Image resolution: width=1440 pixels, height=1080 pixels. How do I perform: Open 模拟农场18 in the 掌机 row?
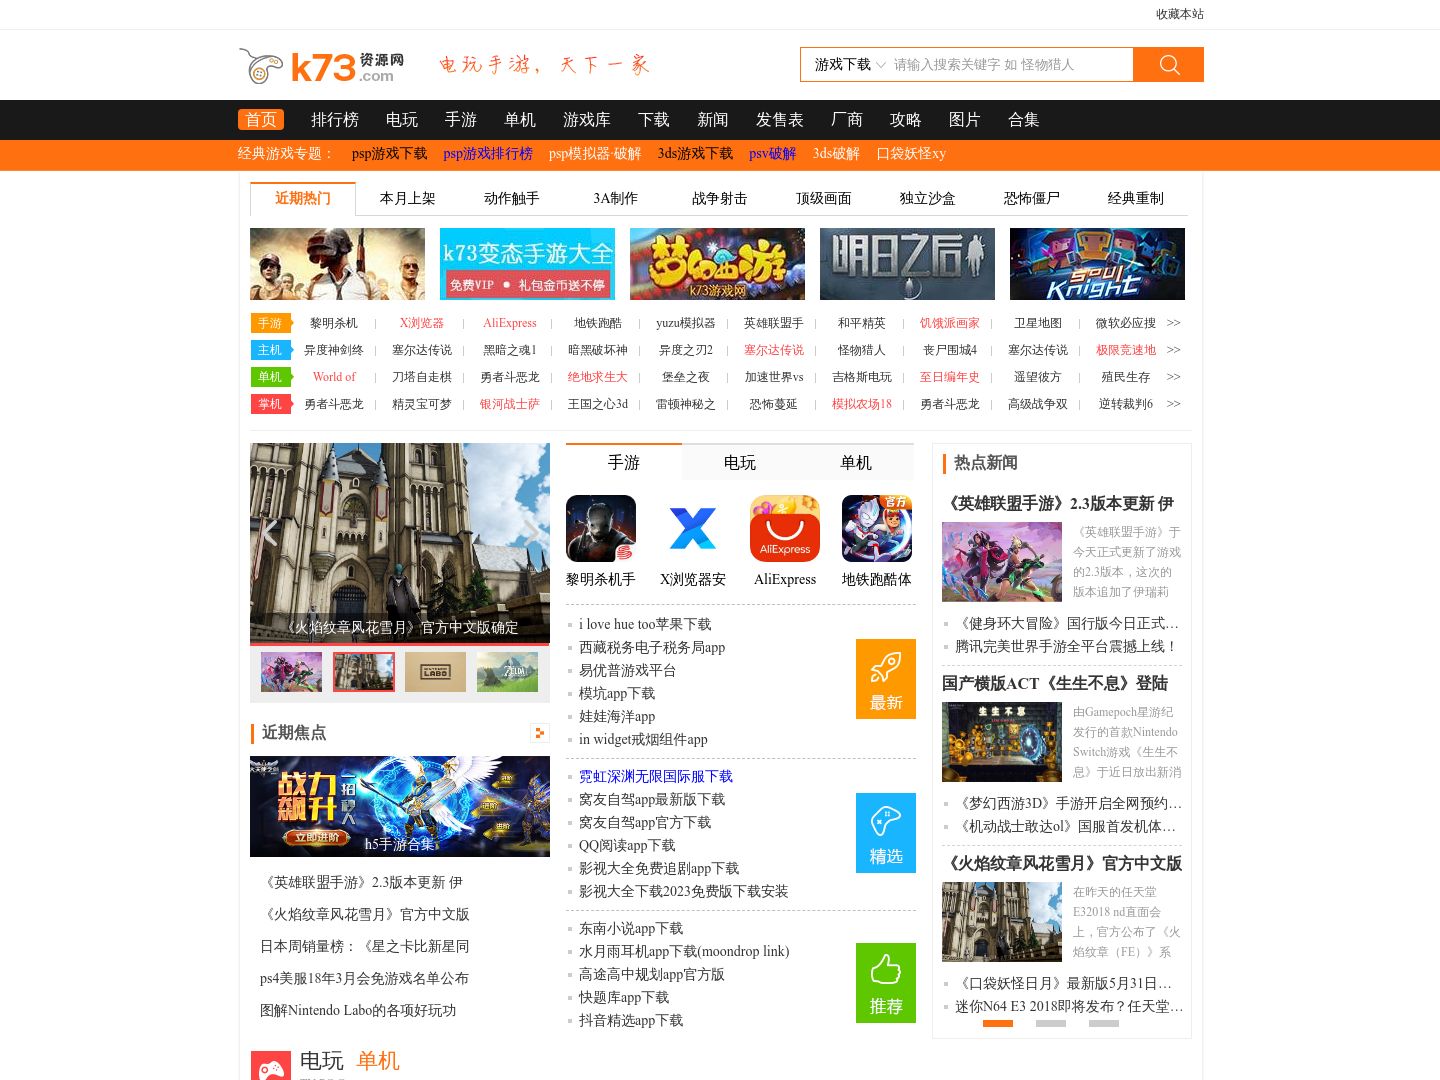tap(862, 404)
